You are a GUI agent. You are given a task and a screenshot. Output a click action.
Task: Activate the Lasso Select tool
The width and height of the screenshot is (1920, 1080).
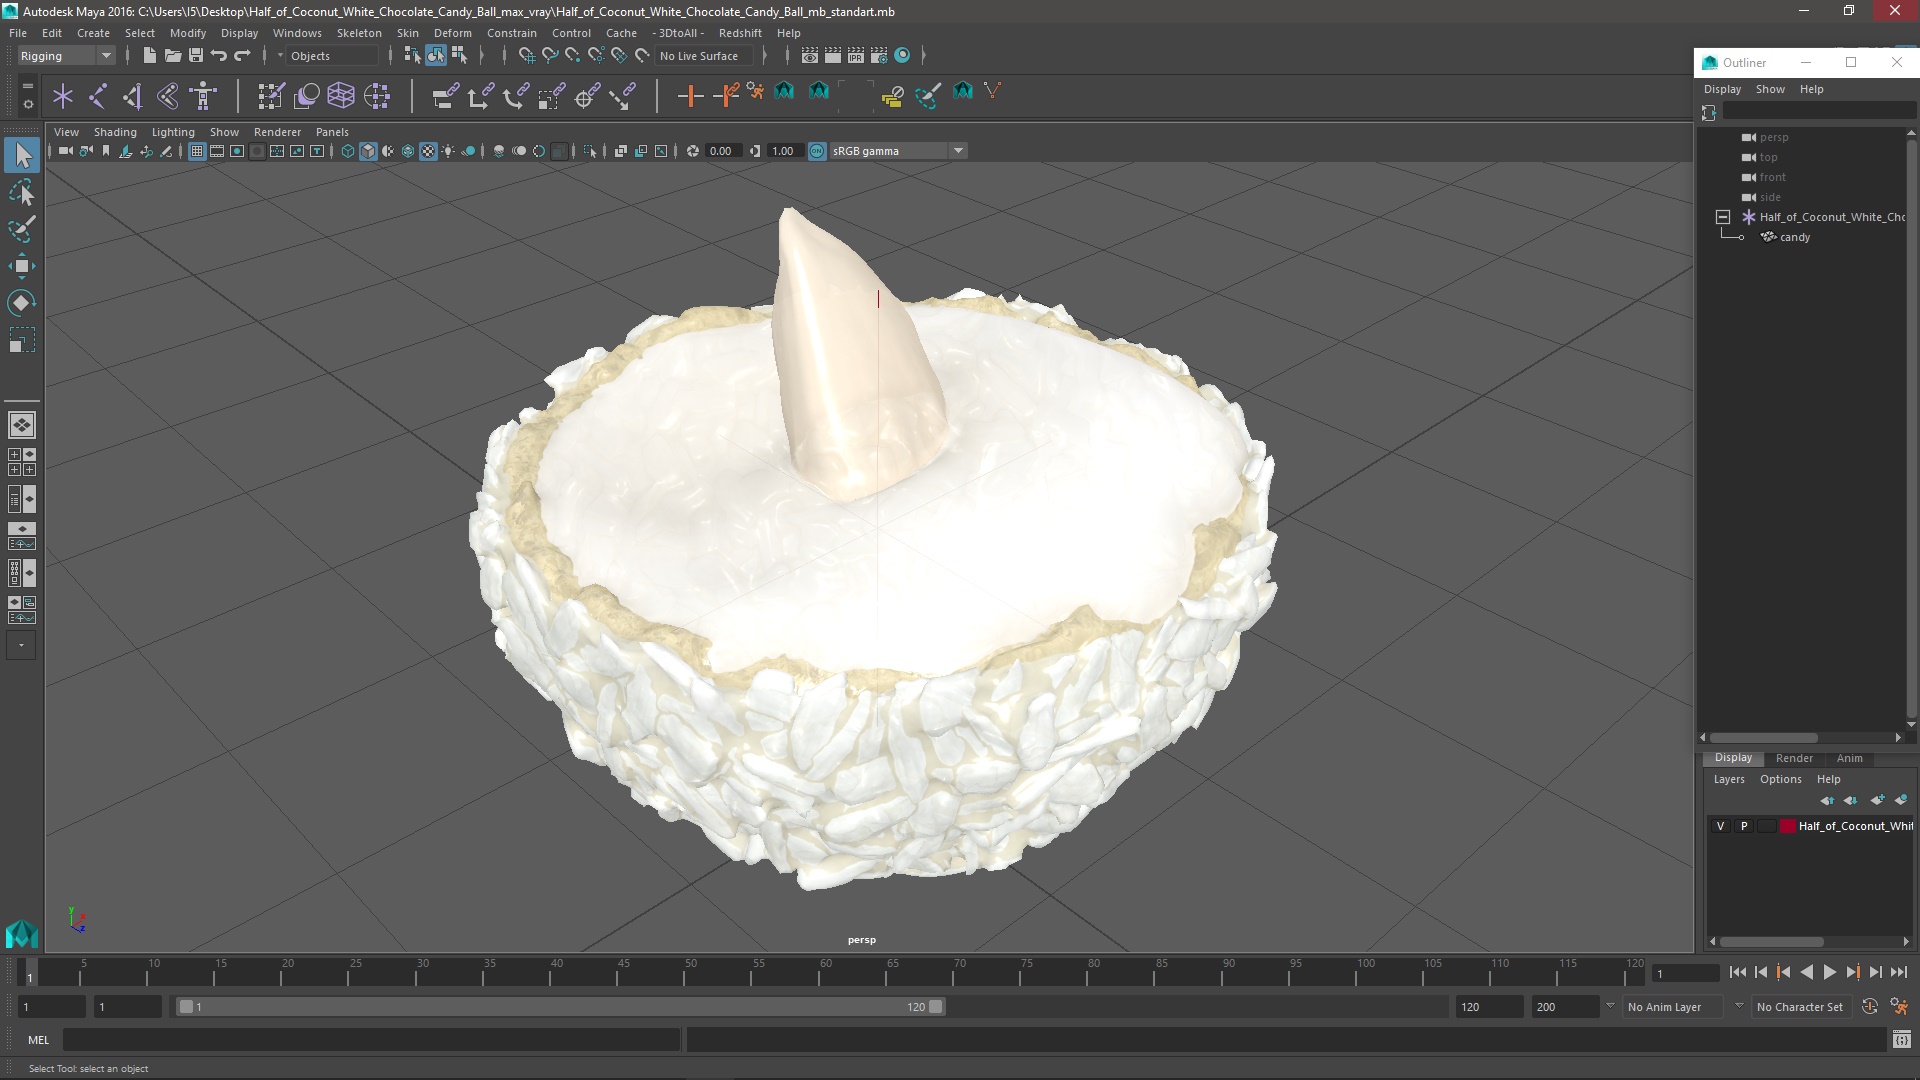[22, 192]
